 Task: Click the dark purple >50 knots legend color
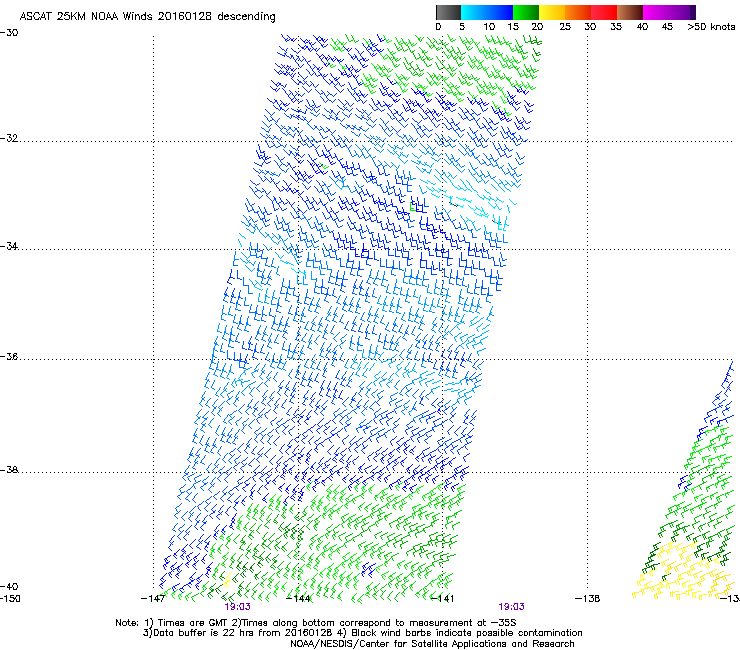pyautogui.click(x=691, y=12)
